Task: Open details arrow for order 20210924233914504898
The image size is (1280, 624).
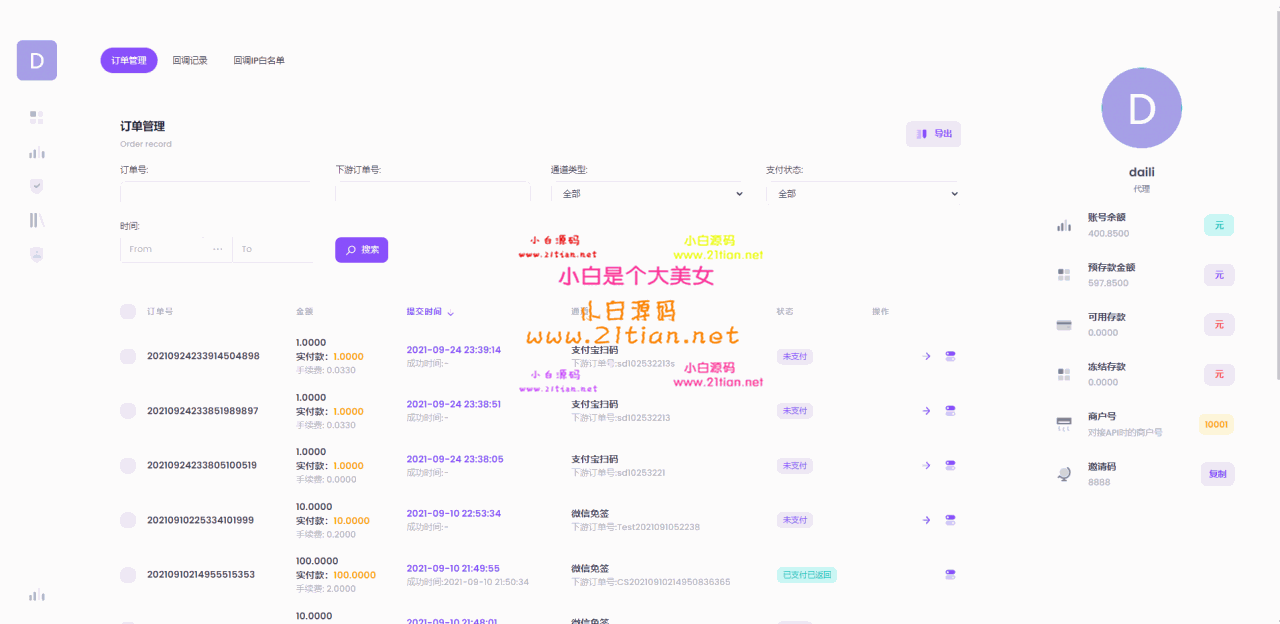Action: tap(926, 356)
